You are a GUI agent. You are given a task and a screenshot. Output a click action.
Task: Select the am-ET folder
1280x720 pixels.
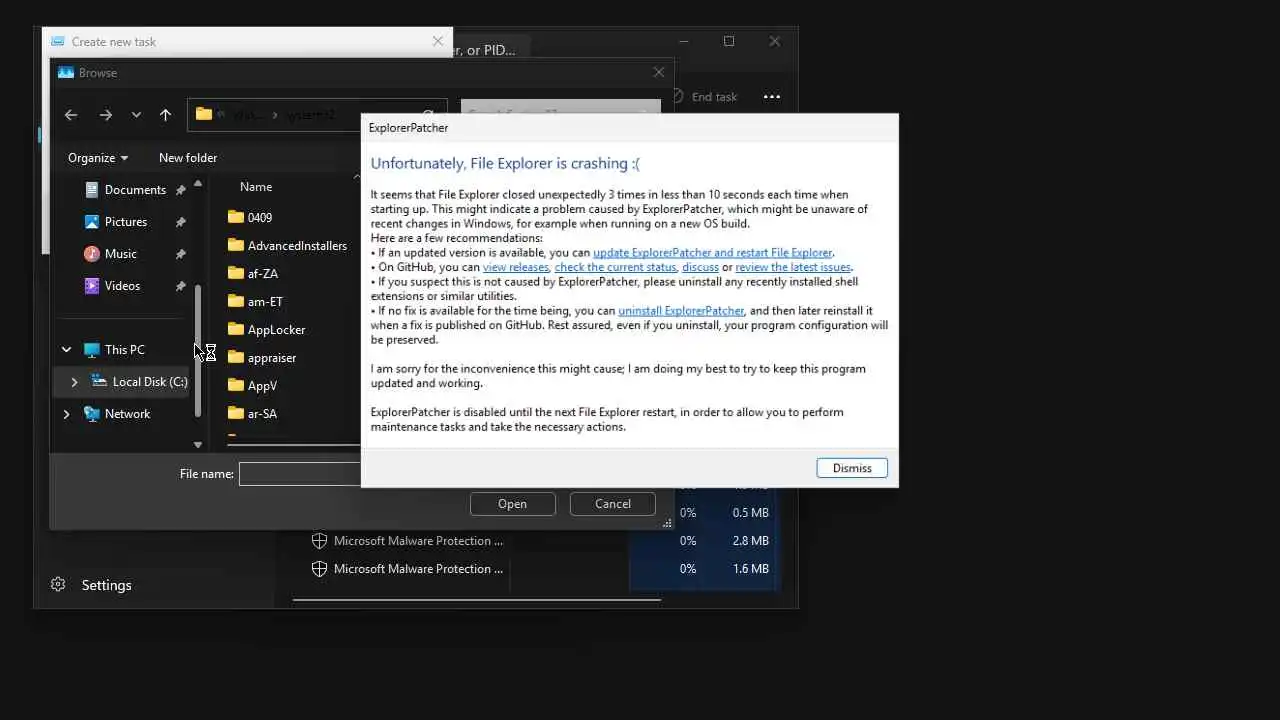265,301
